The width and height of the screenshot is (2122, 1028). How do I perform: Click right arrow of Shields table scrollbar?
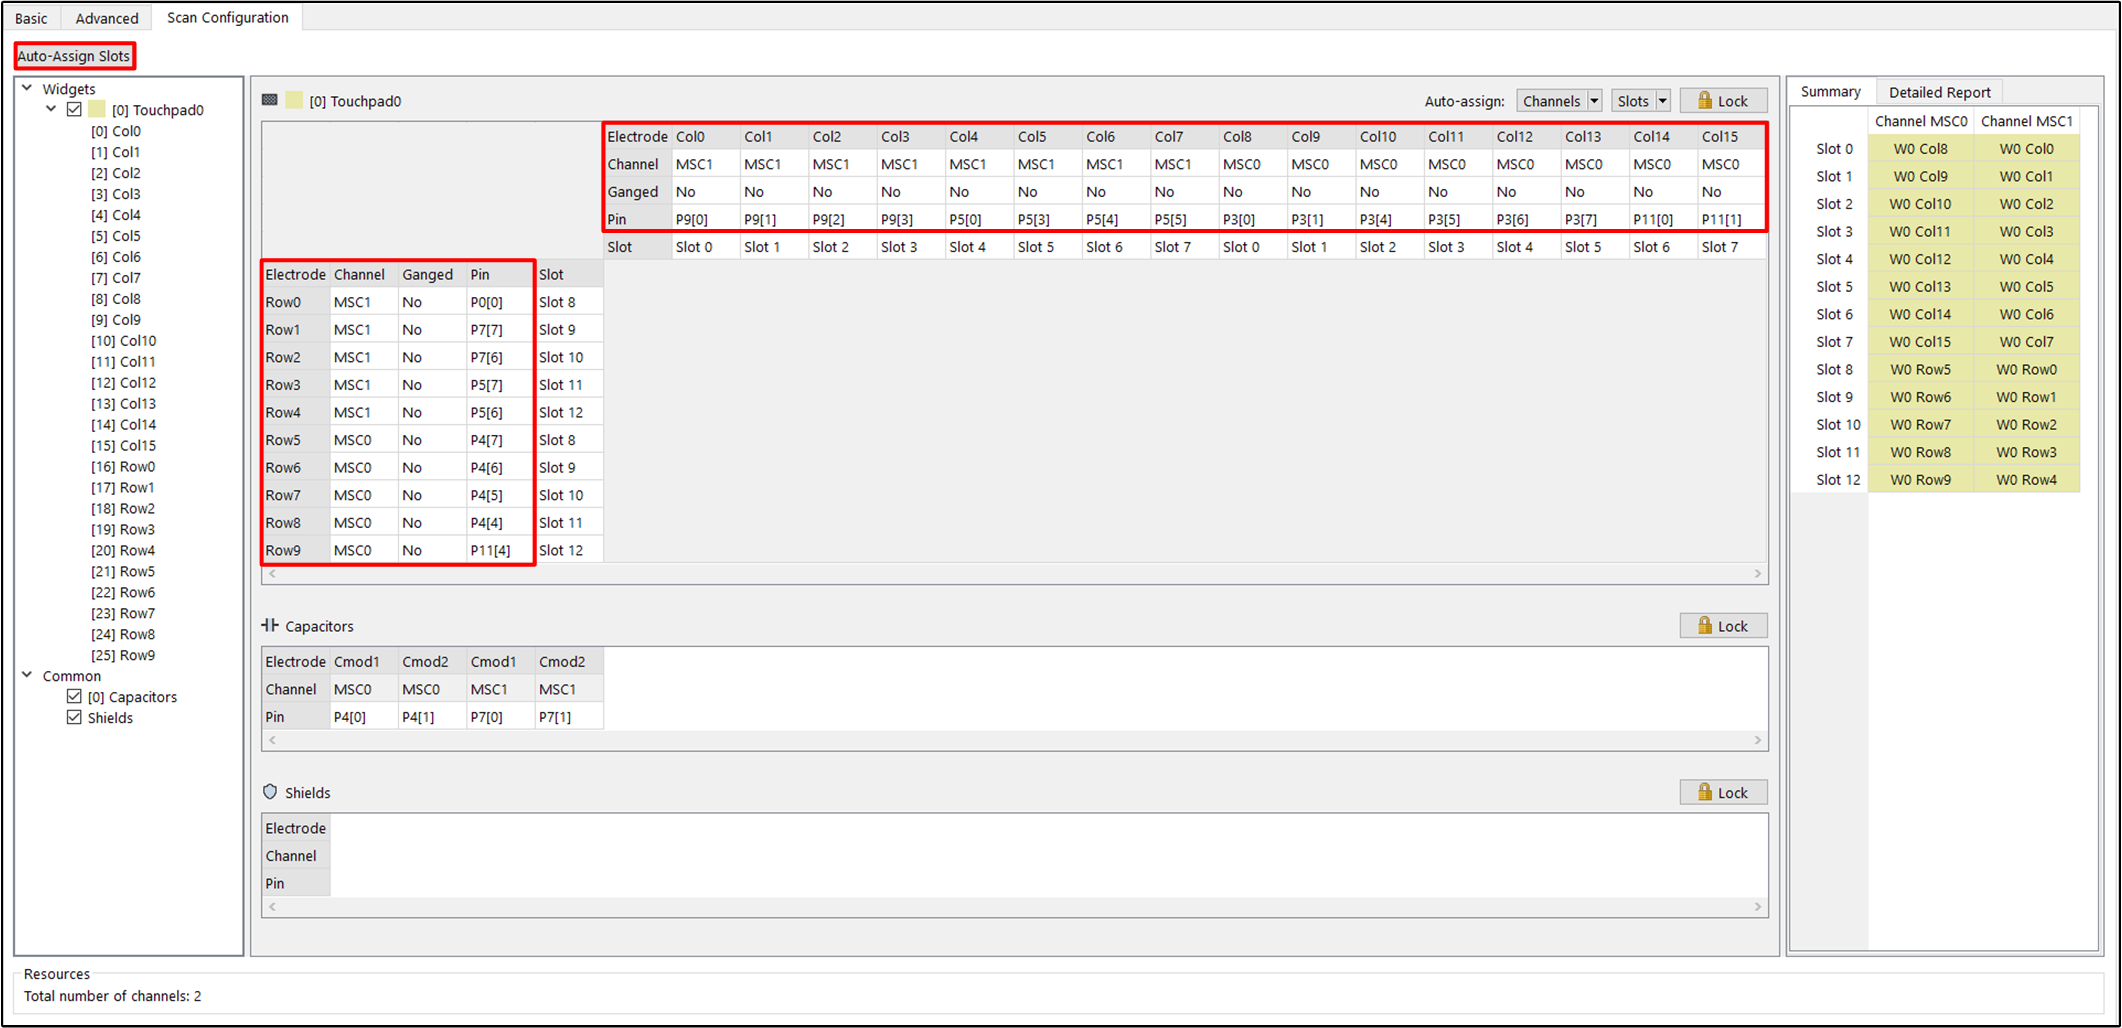point(1758,907)
